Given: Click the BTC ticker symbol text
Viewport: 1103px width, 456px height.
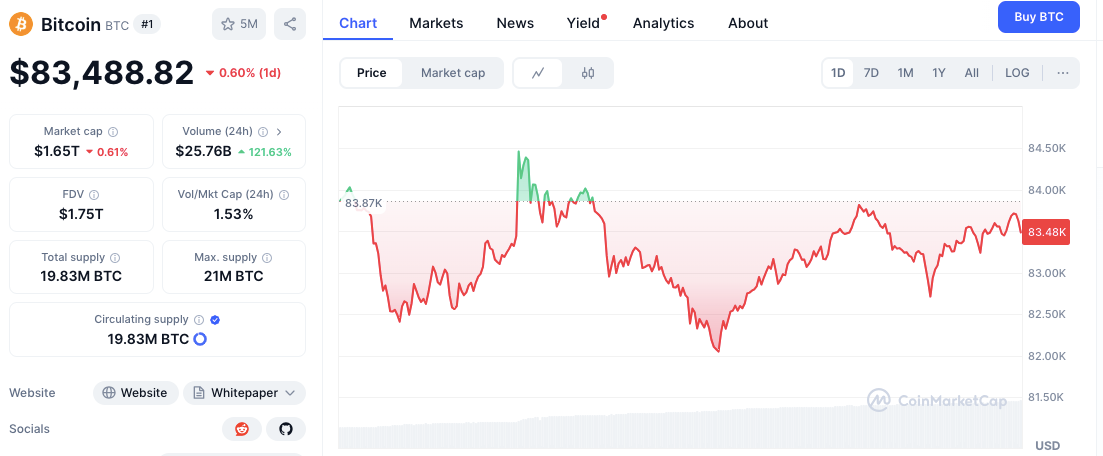Looking at the screenshot, I should [x=117, y=26].
